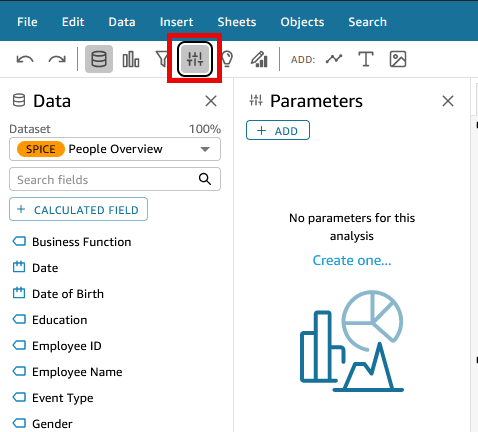Click the Calculated Field button
This screenshot has width=478, height=432.
pyautogui.click(x=79, y=209)
